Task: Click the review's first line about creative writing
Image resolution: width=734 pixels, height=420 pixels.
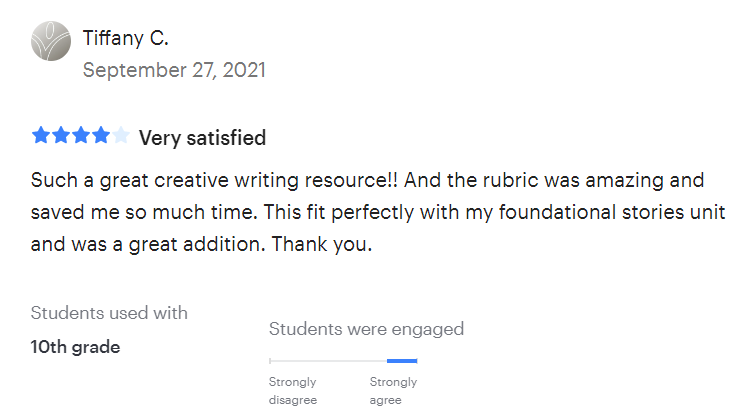Action: 367,181
